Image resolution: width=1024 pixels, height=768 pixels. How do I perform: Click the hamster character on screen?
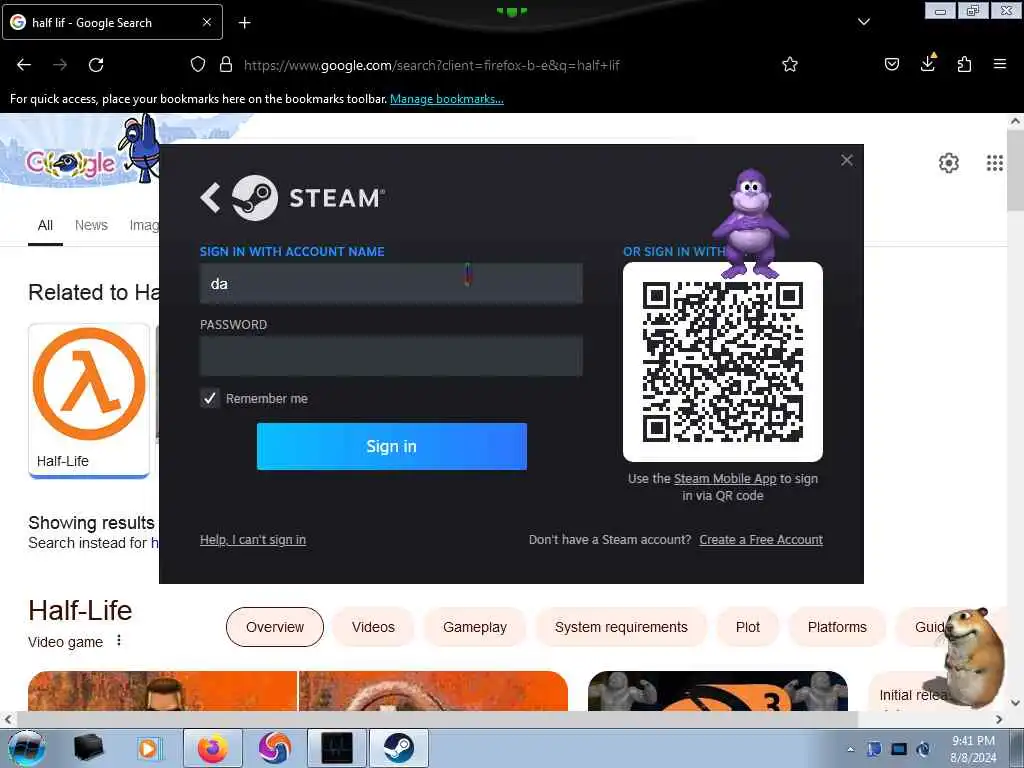coord(972,658)
